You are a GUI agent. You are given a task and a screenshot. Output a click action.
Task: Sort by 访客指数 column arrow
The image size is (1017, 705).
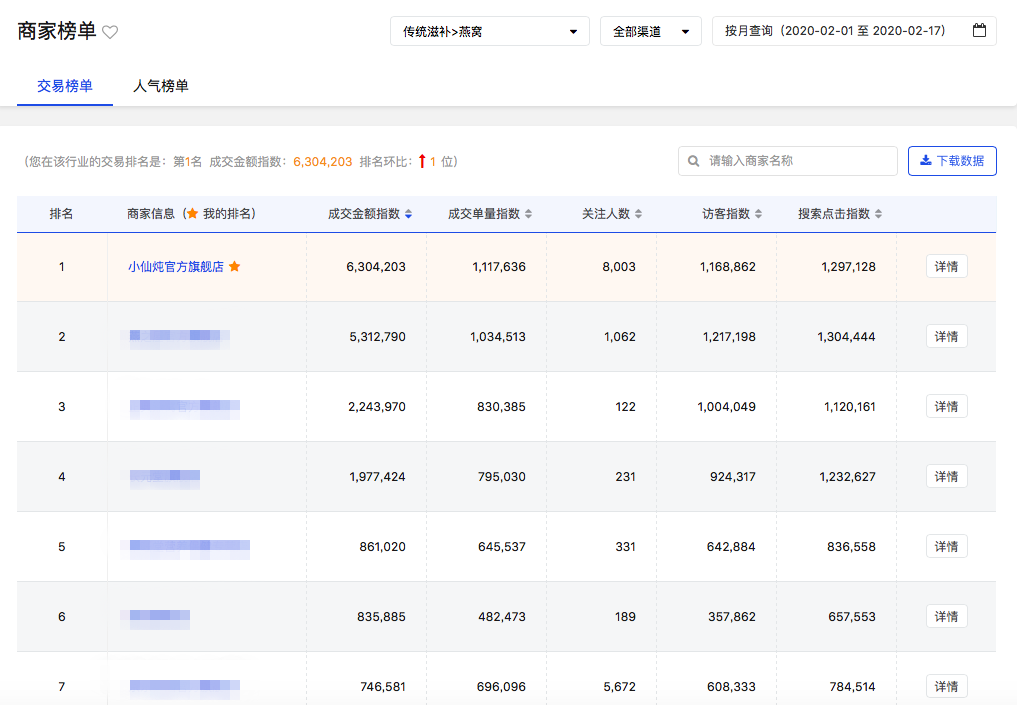pos(758,214)
